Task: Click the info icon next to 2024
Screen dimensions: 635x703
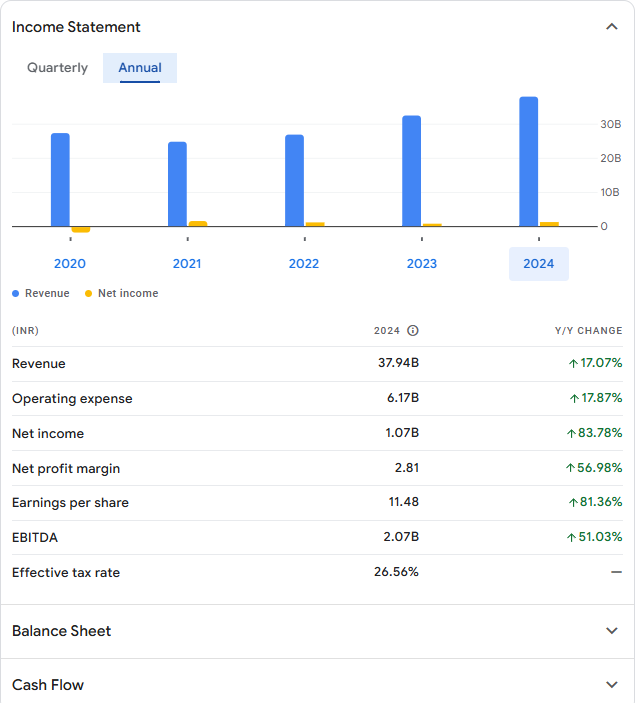Action: (413, 330)
